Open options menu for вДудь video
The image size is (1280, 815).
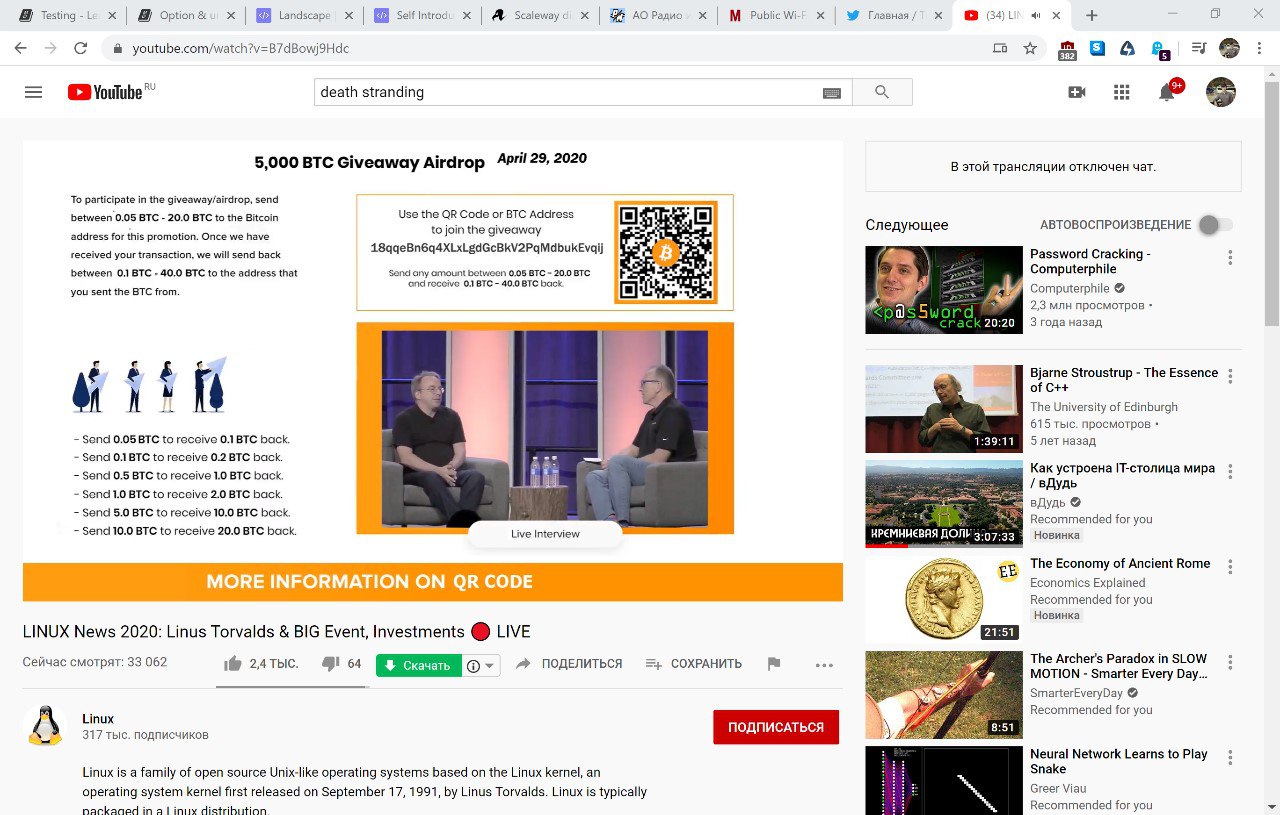1230,472
